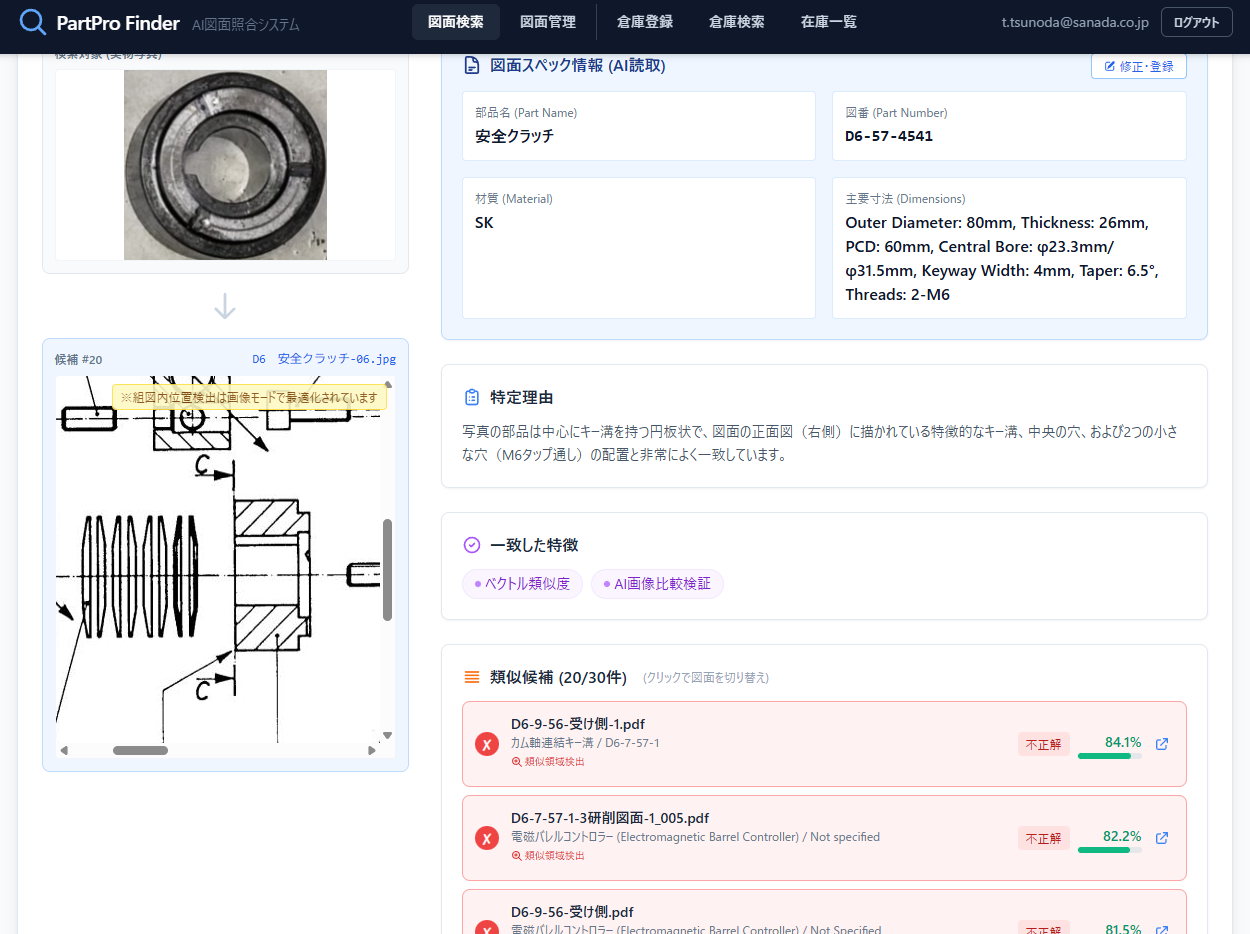
Task: Toggle 不正解 status on D6-9-56-受け側-1.pdf
Action: (1043, 744)
